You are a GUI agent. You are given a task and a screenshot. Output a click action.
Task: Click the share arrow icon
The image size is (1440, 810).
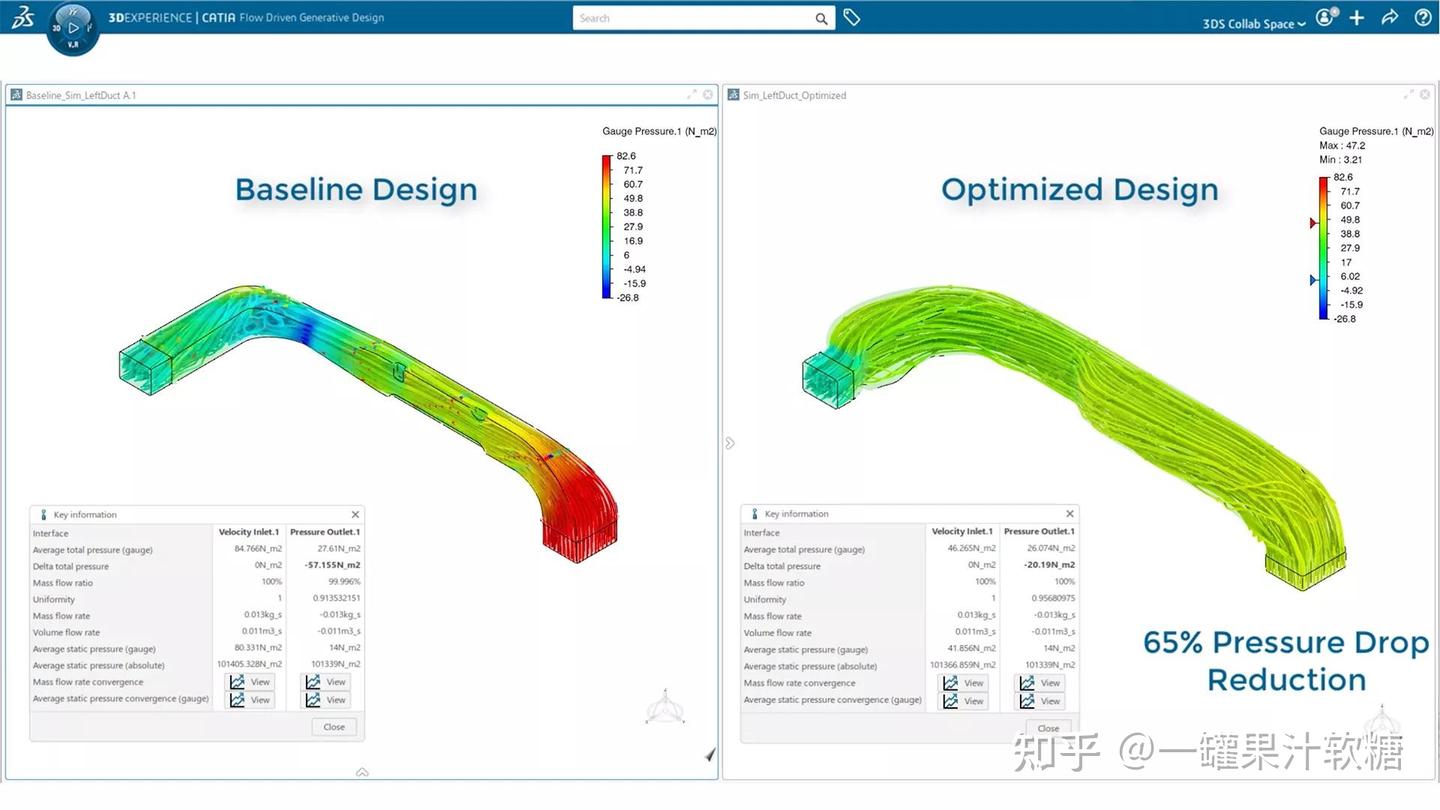point(1389,18)
